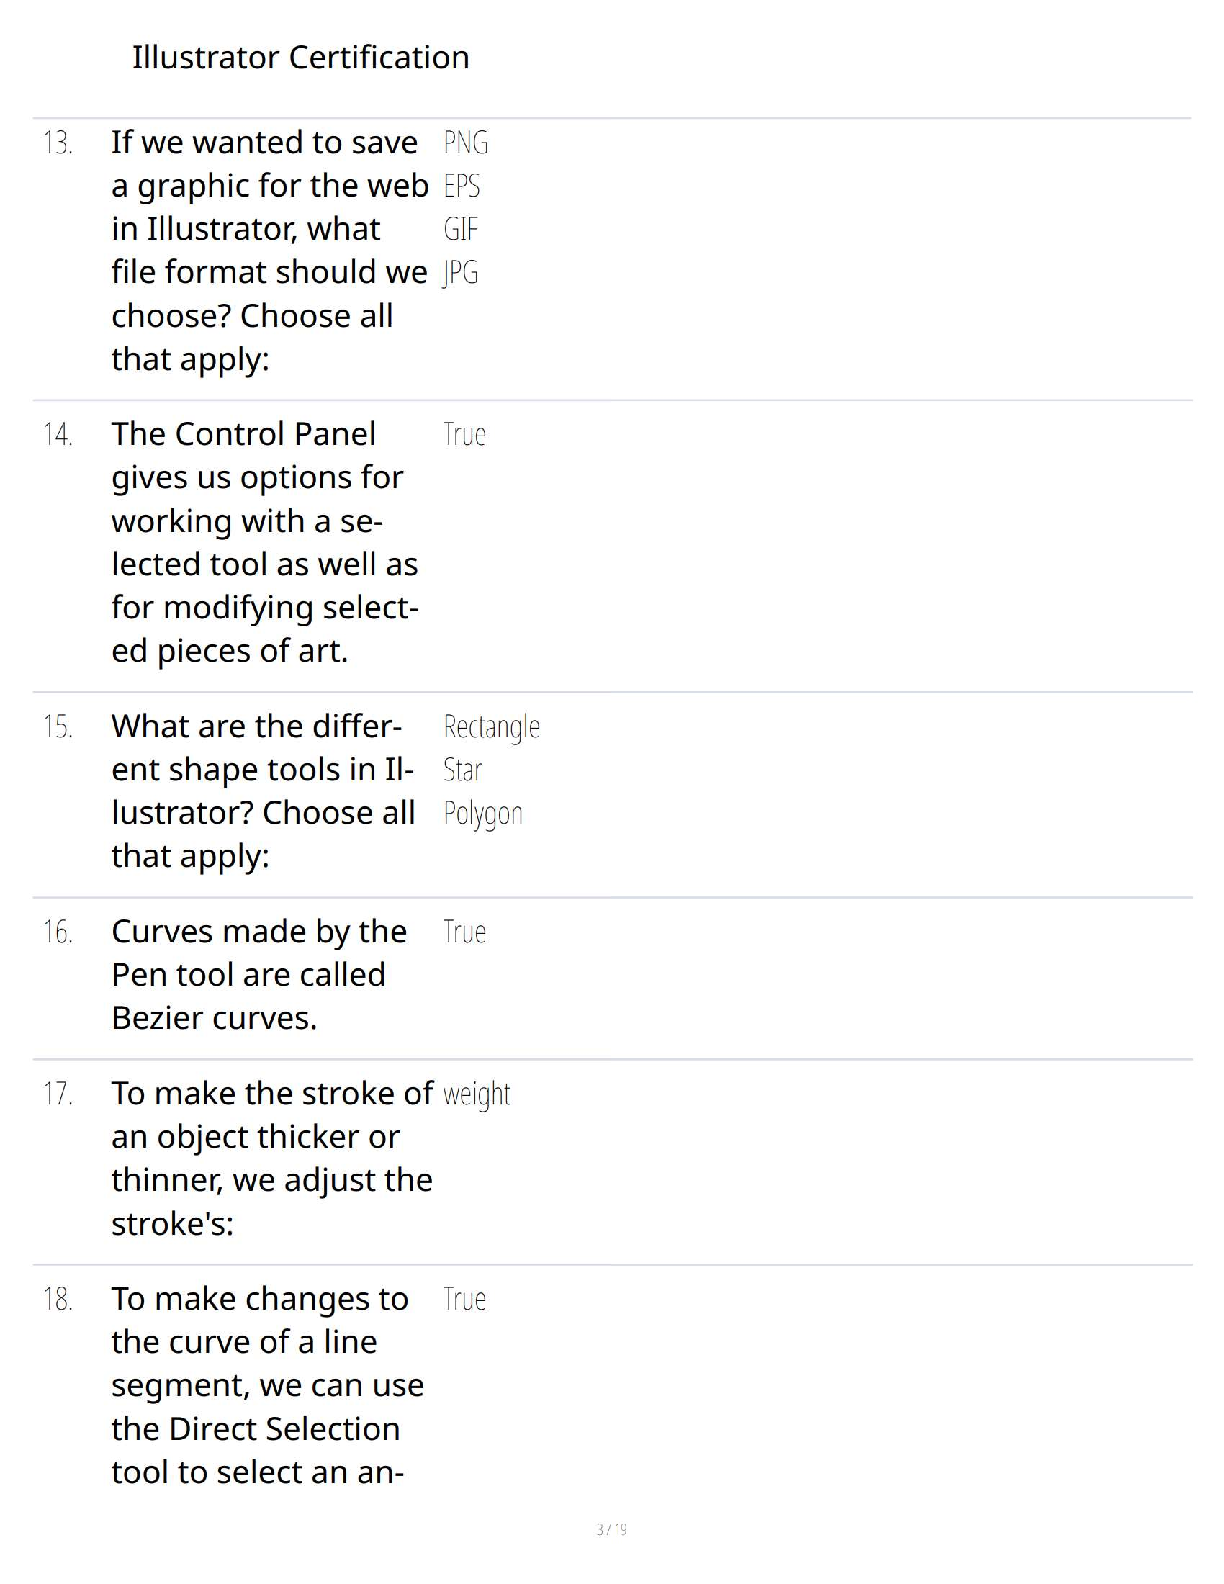
Task: Click the Bezier curves question text
Action: [x=258, y=974]
